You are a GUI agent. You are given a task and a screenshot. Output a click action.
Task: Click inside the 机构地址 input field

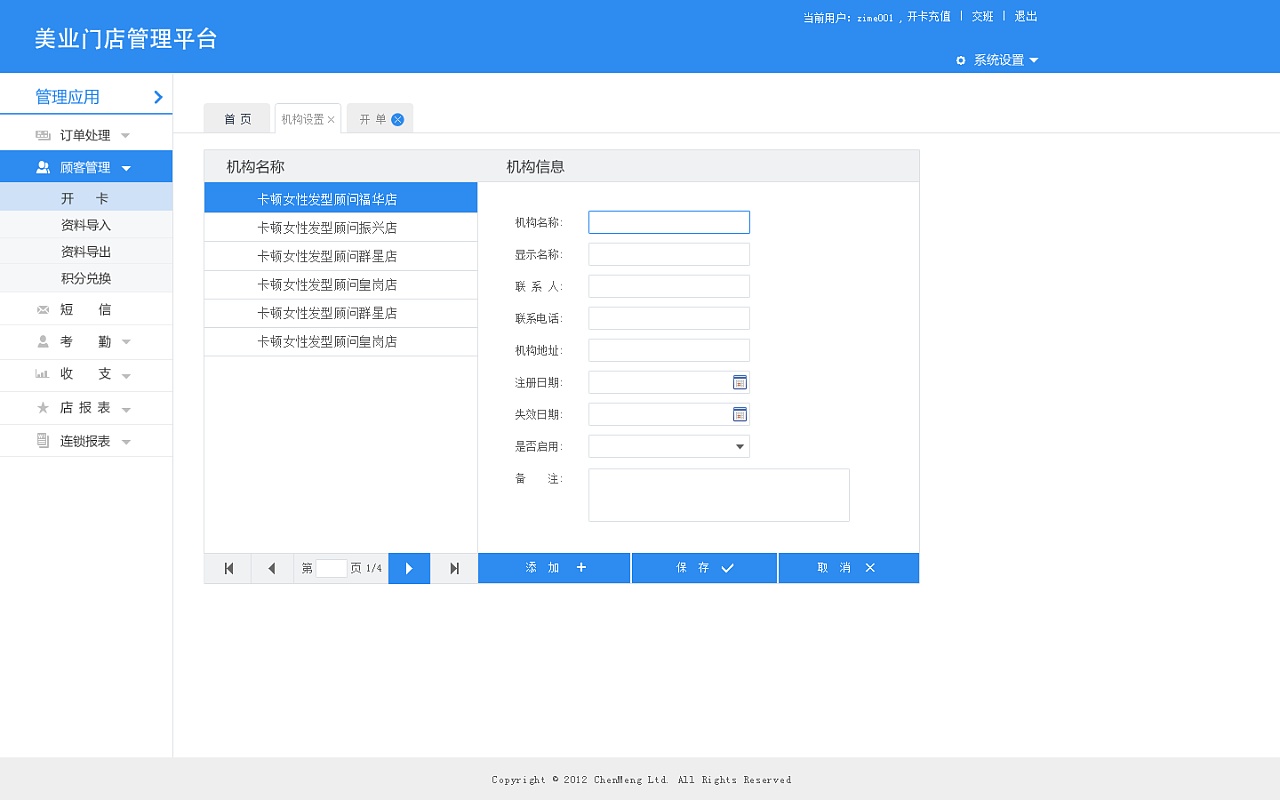[669, 350]
